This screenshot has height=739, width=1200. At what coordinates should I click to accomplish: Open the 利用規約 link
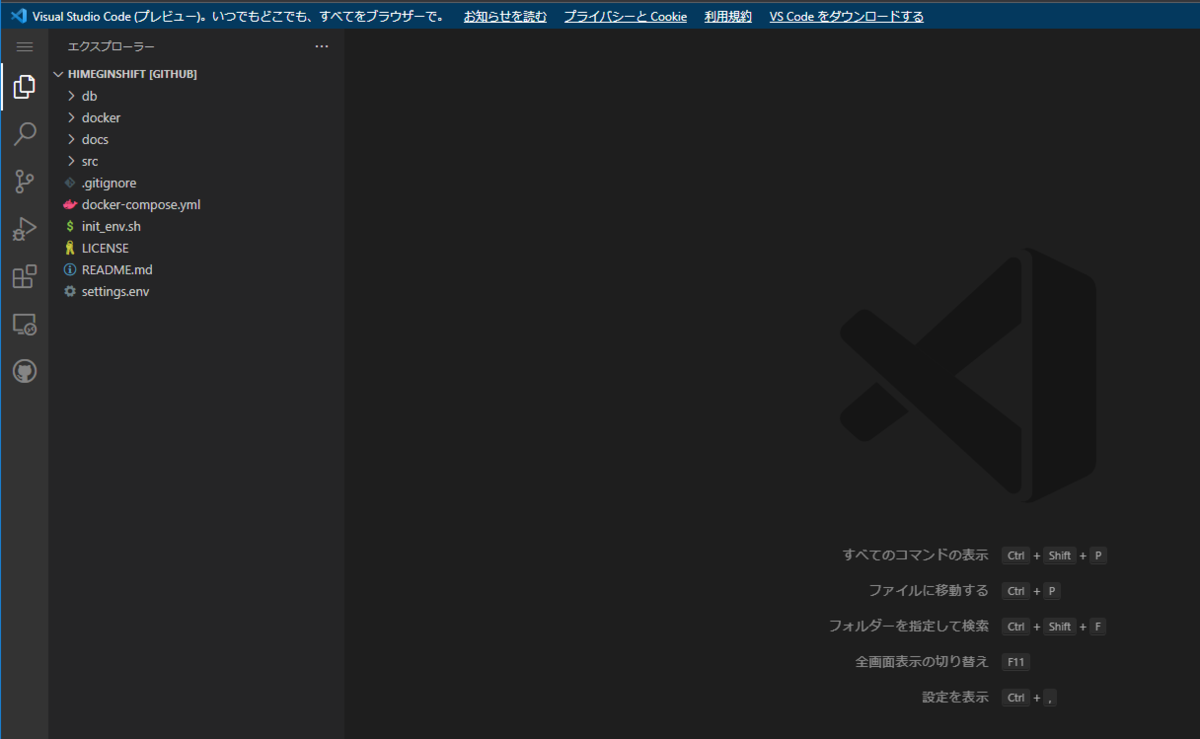coord(728,17)
